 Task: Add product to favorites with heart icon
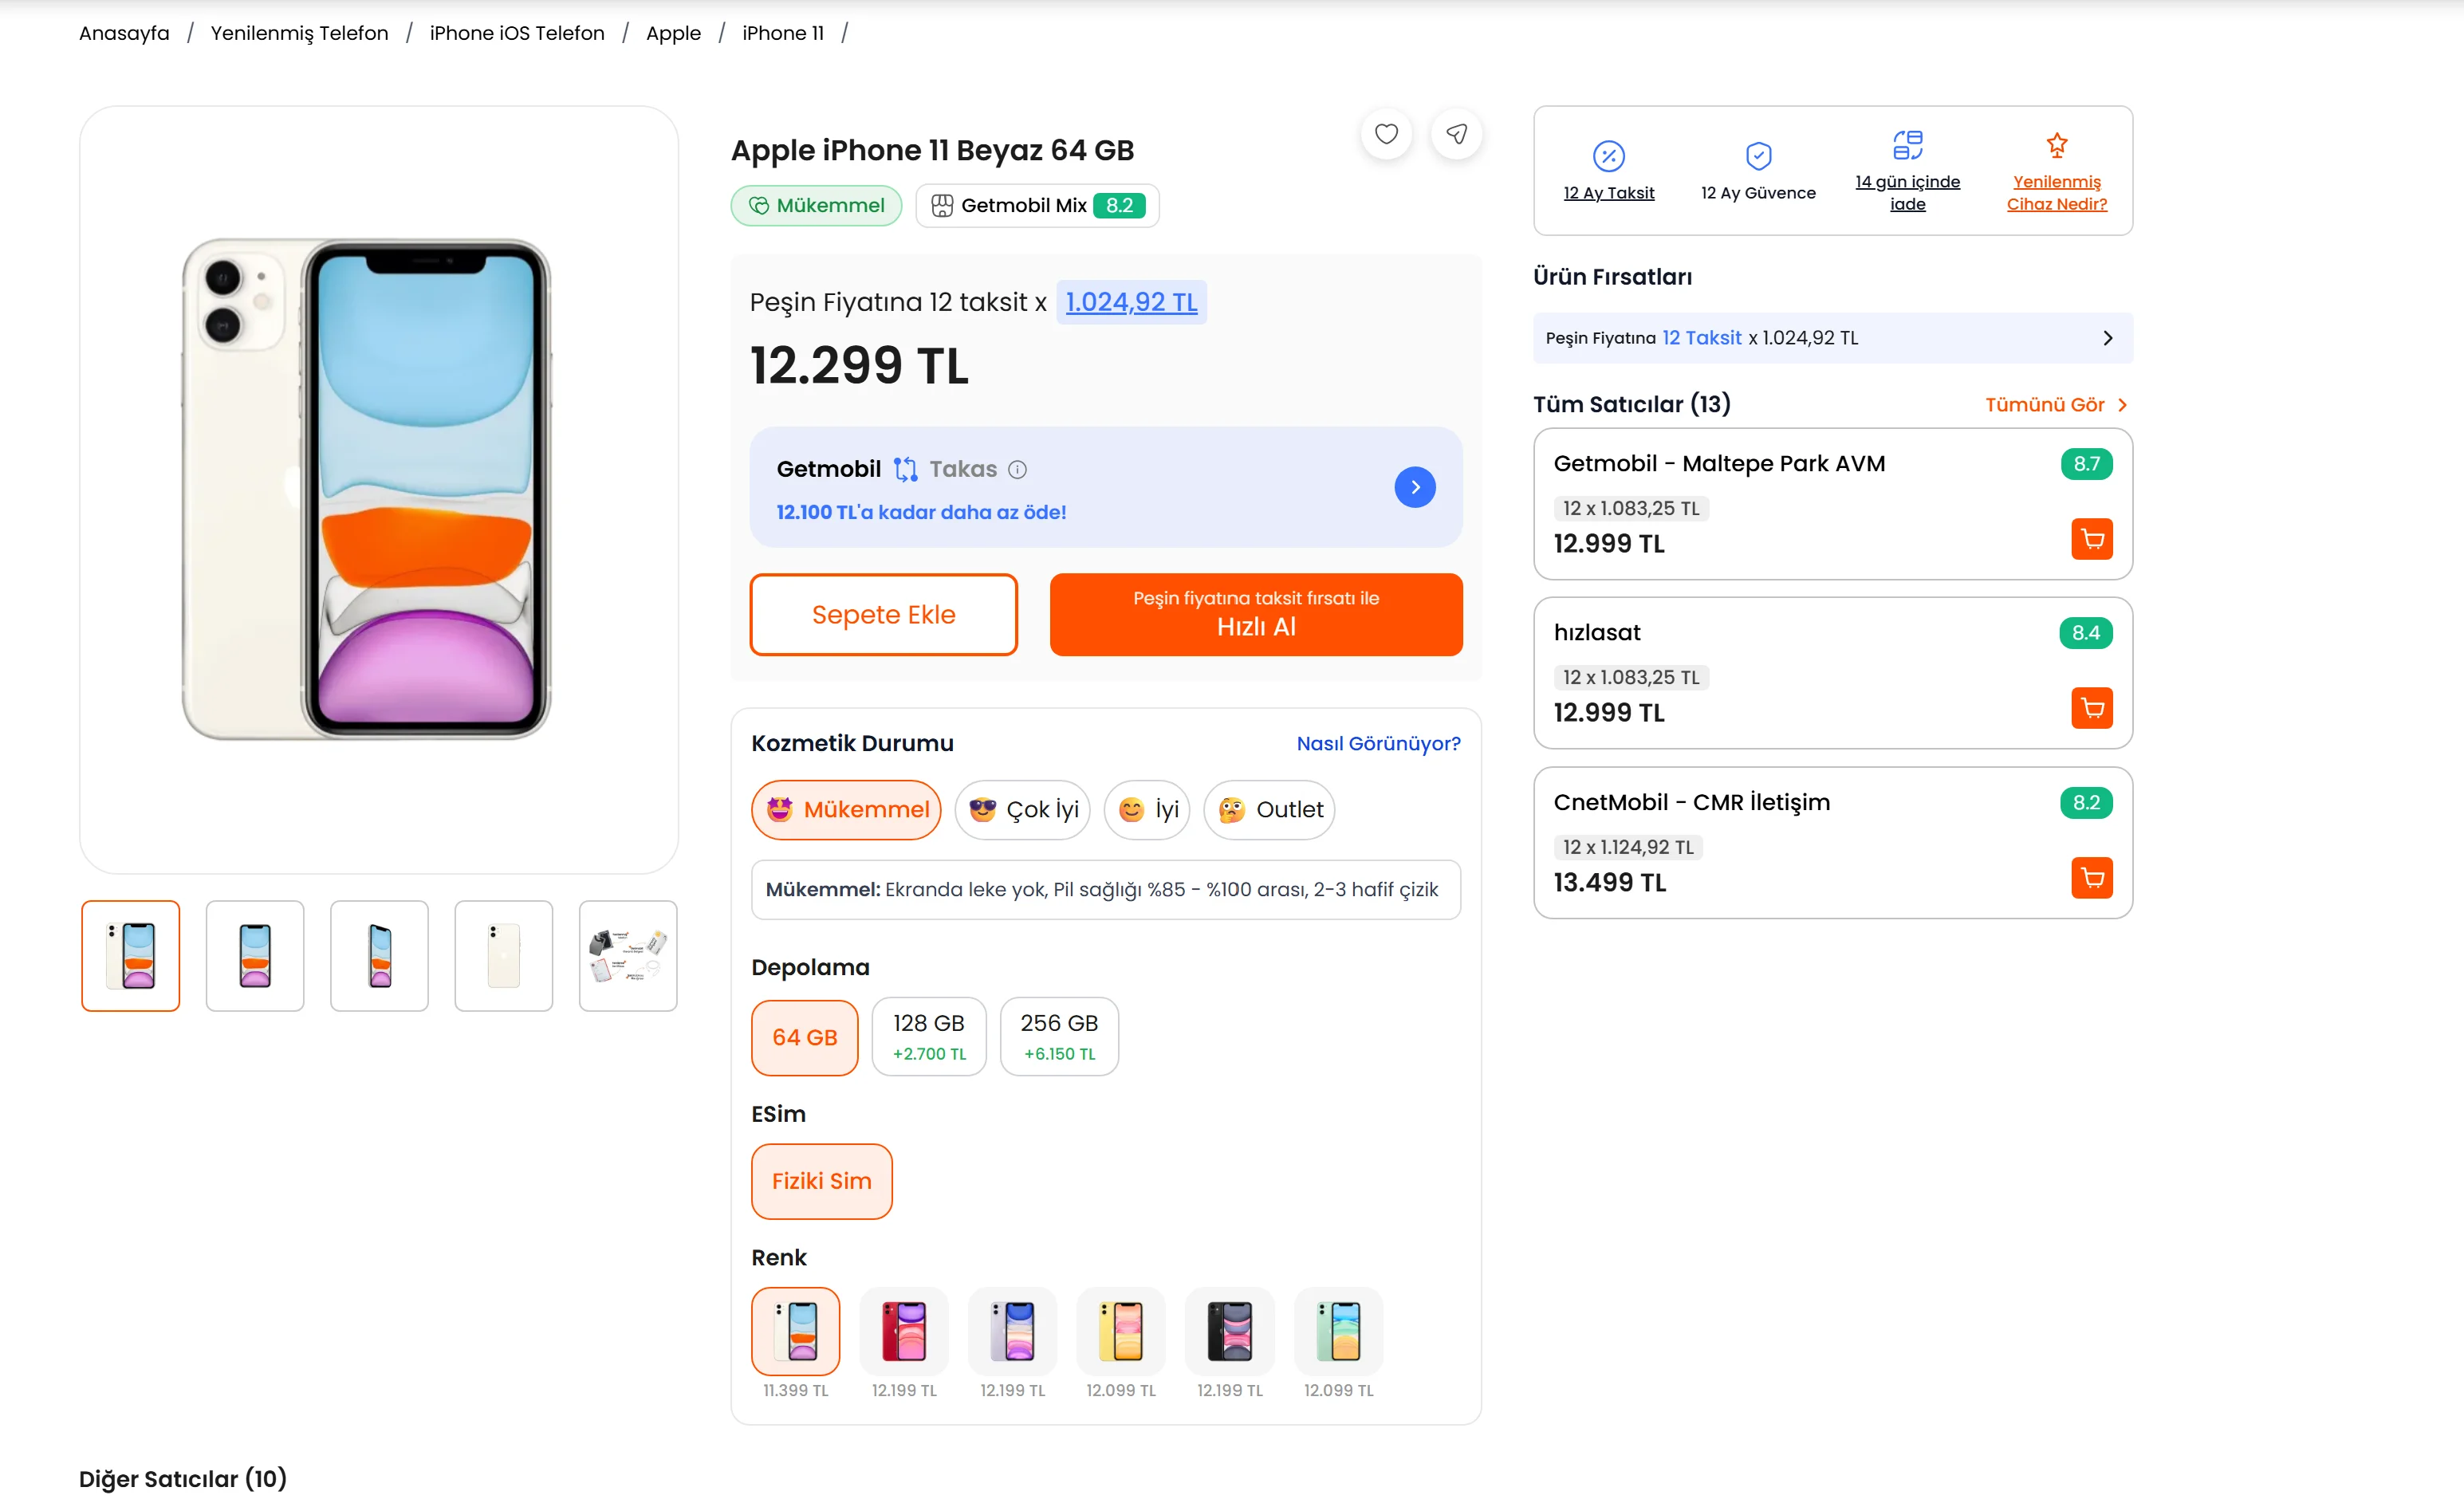[x=1386, y=134]
